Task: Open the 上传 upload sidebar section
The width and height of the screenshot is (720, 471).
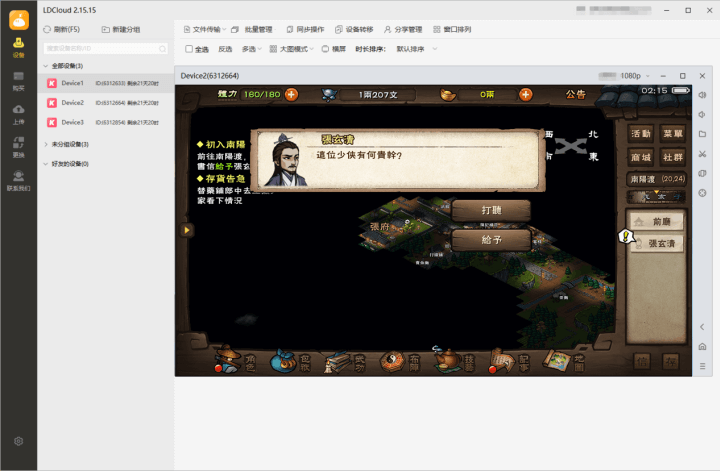Action: point(18,114)
